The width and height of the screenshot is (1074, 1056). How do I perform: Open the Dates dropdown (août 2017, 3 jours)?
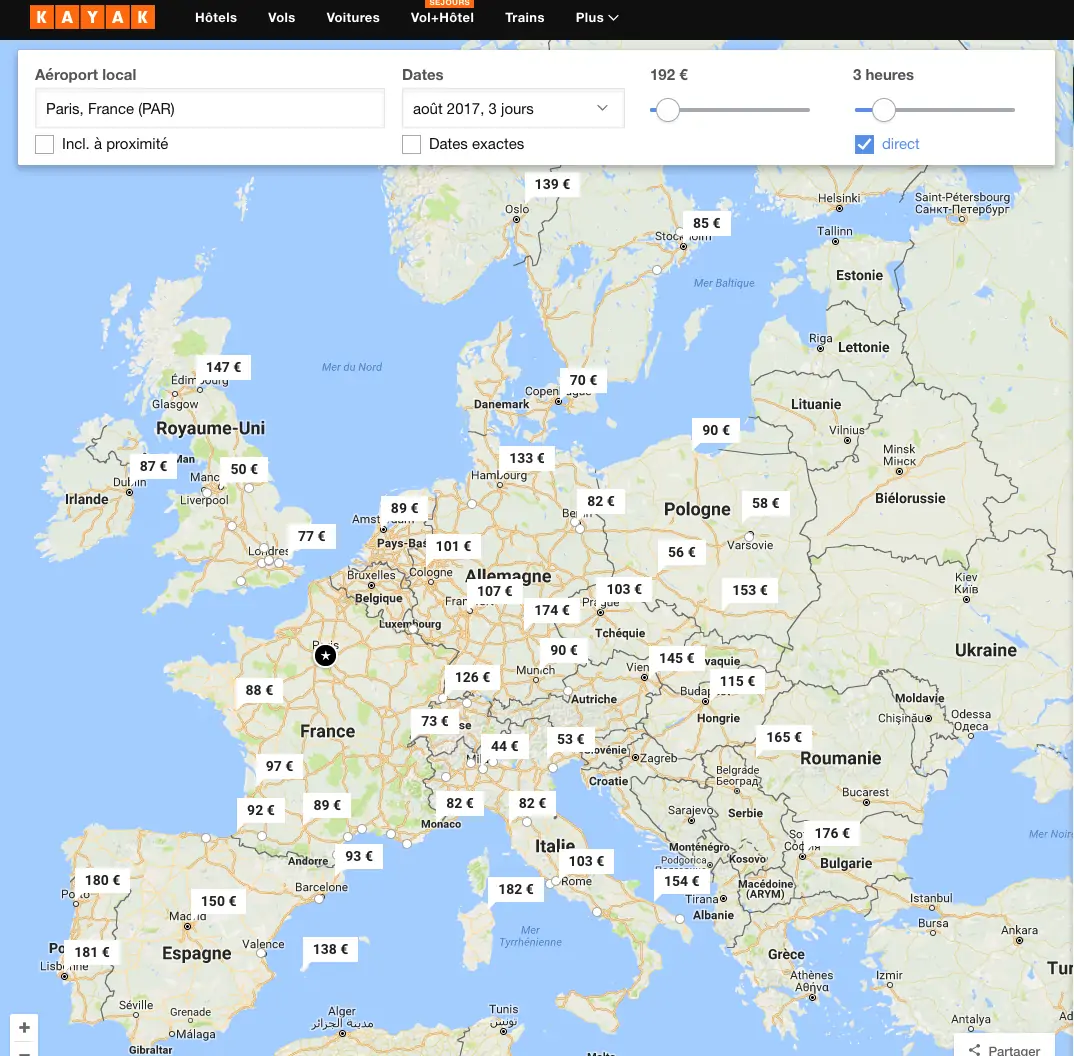coord(513,108)
